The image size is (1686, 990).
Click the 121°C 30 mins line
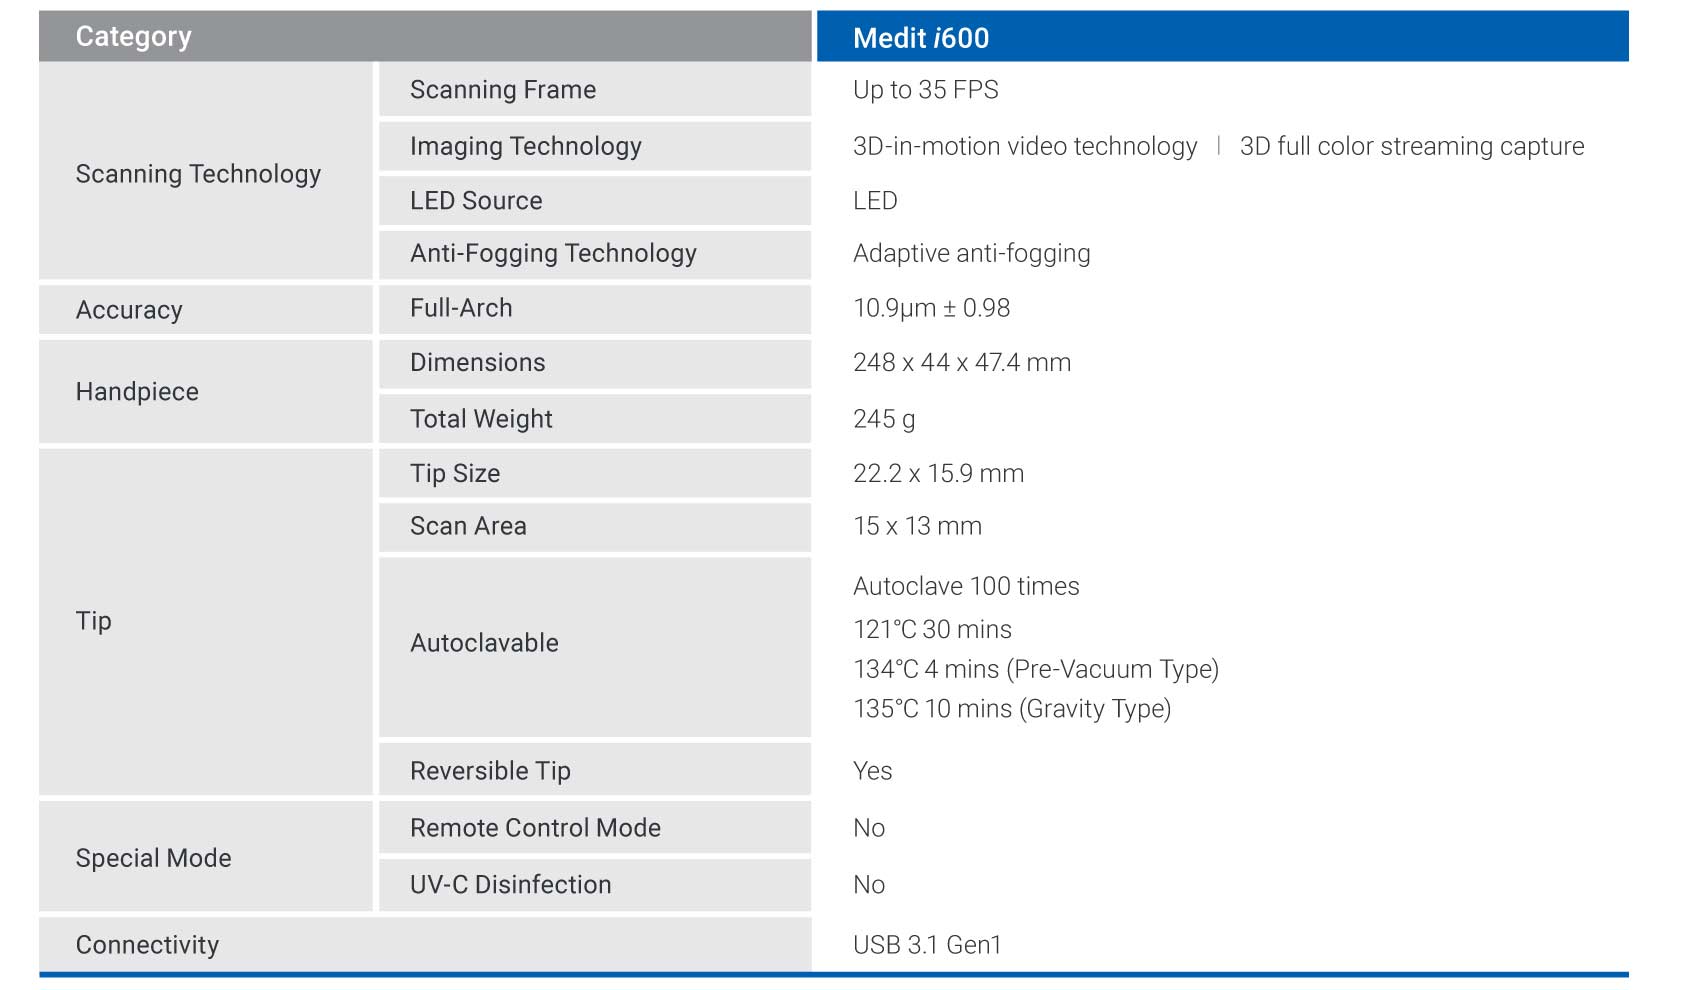click(x=932, y=629)
